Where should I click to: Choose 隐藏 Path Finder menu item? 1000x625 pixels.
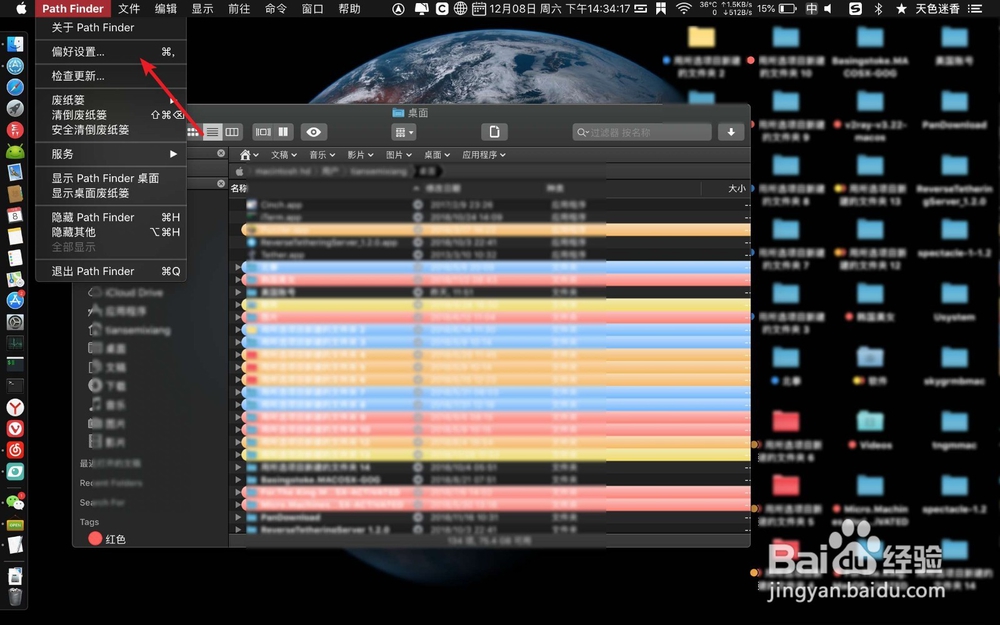111,217
